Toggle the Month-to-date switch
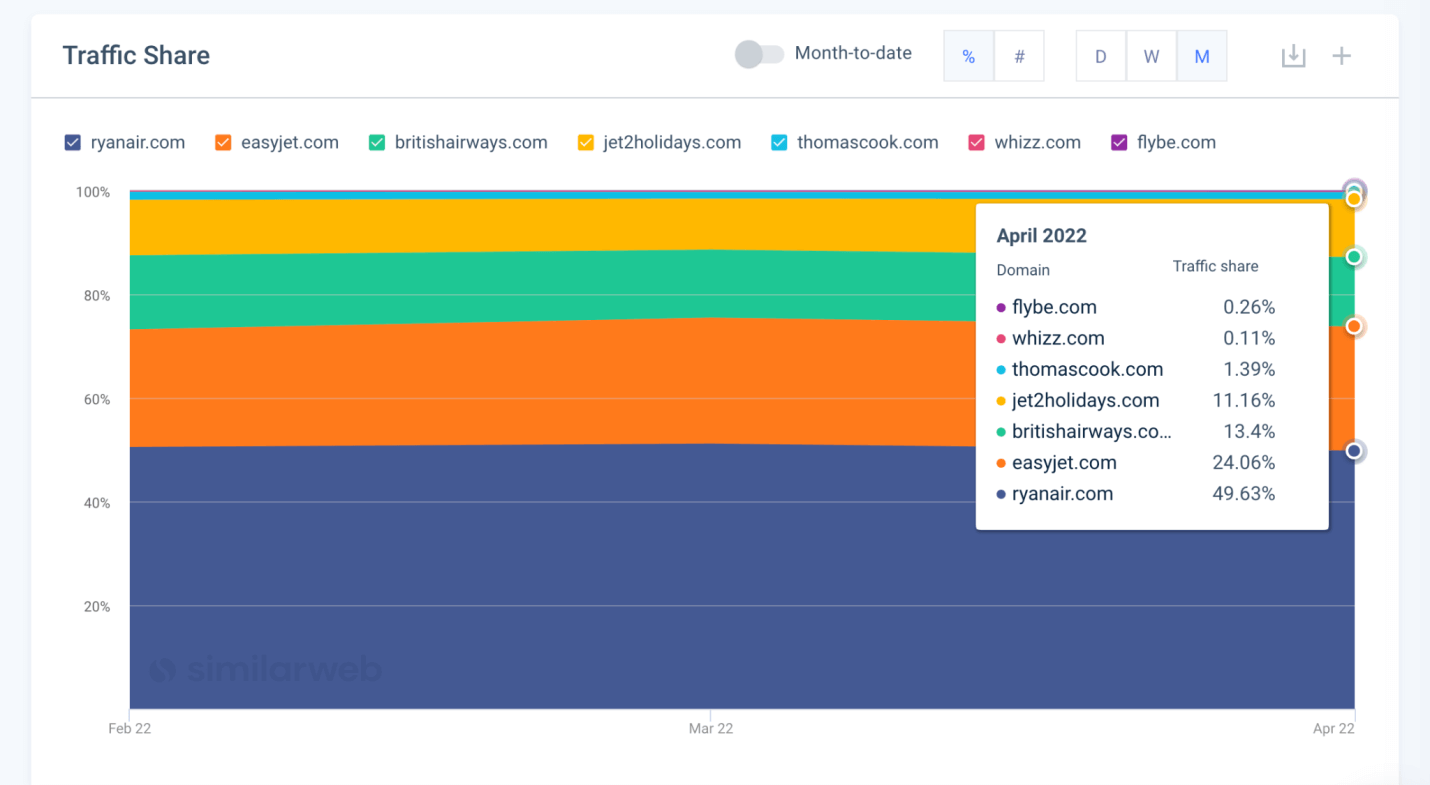1430x785 pixels. [x=759, y=54]
